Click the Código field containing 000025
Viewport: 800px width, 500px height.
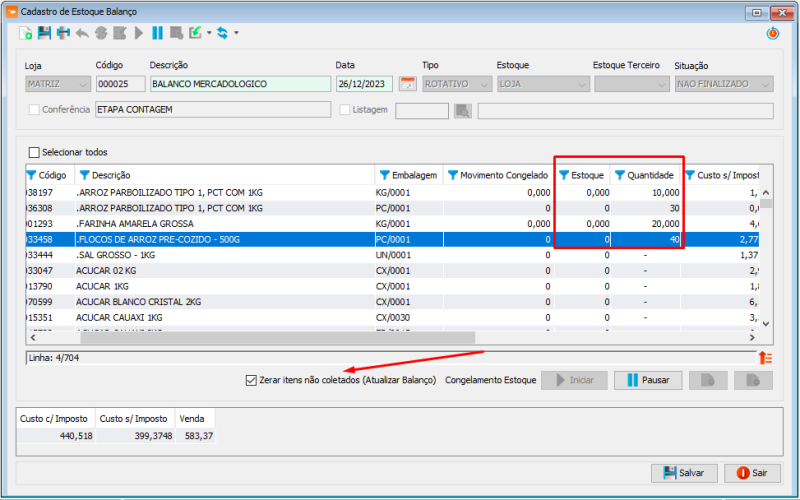pos(120,84)
